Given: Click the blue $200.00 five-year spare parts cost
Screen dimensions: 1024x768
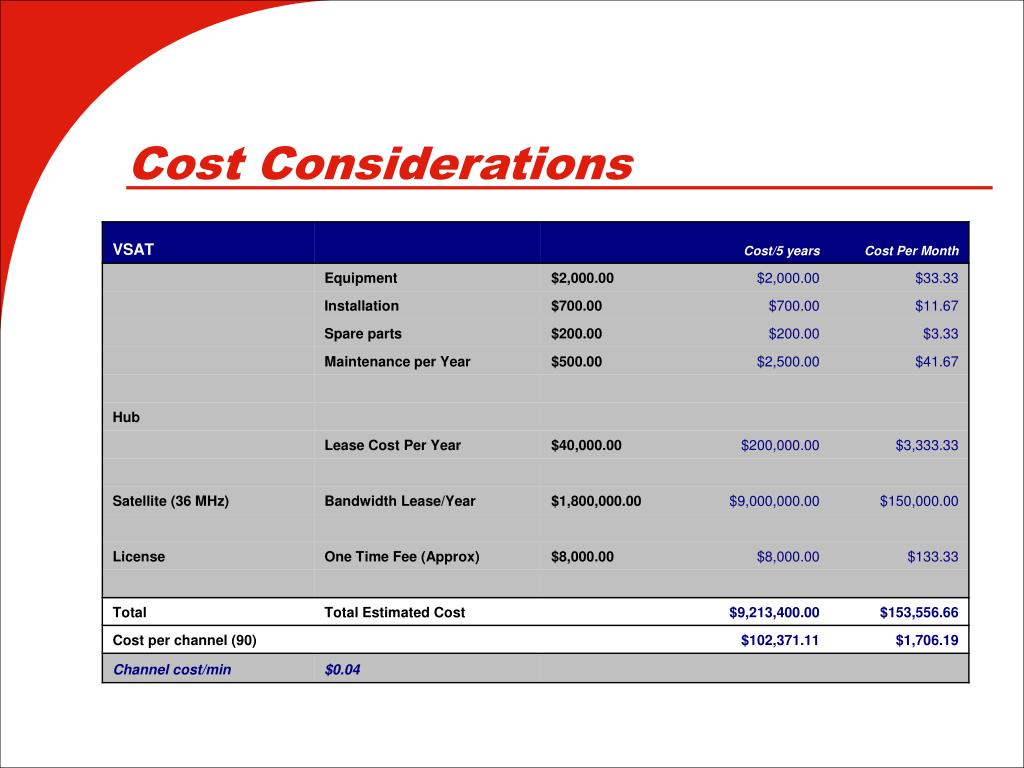Looking at the screenshot, I should coord(793,334).
